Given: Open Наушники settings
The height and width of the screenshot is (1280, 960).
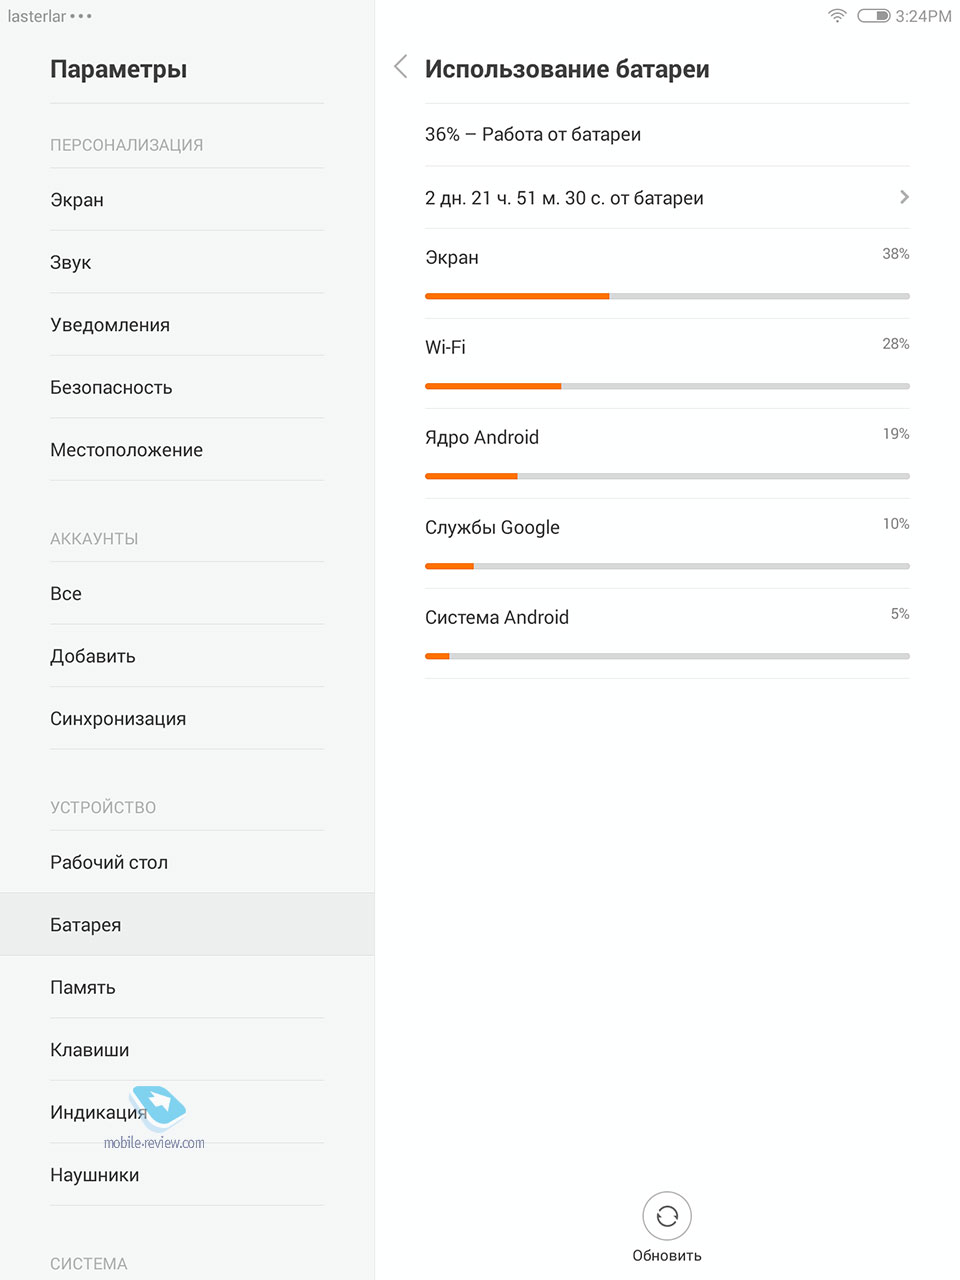Looking at the screenshot, I should 187,1175.
